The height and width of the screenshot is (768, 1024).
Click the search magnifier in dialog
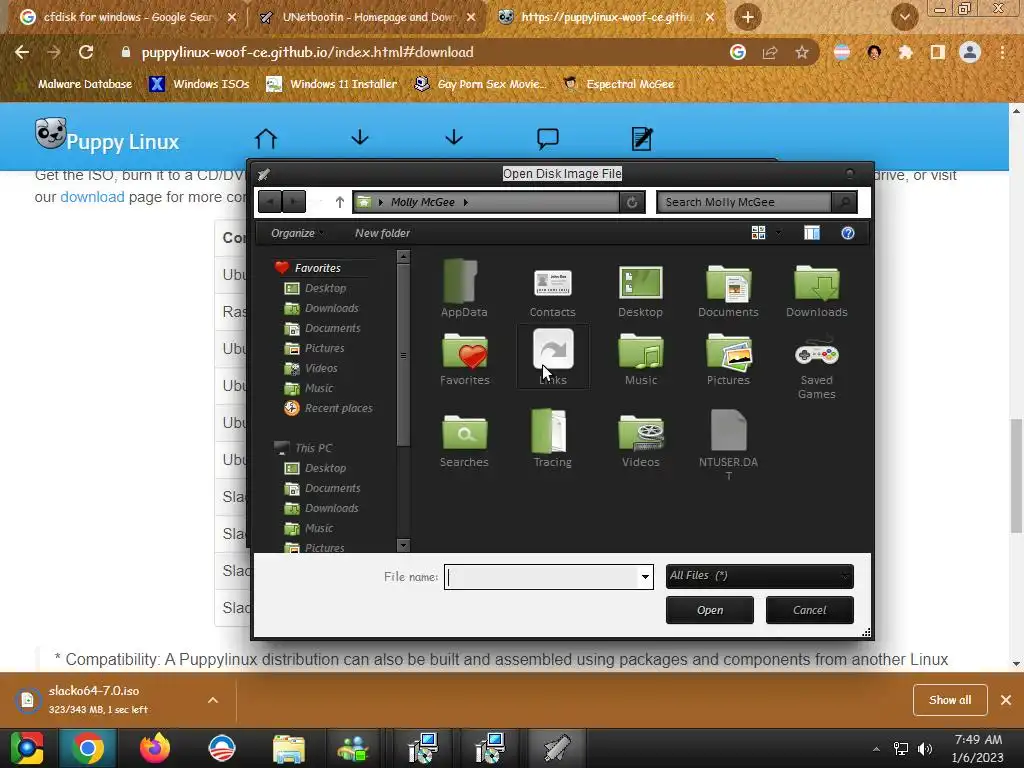click(844, 202)
